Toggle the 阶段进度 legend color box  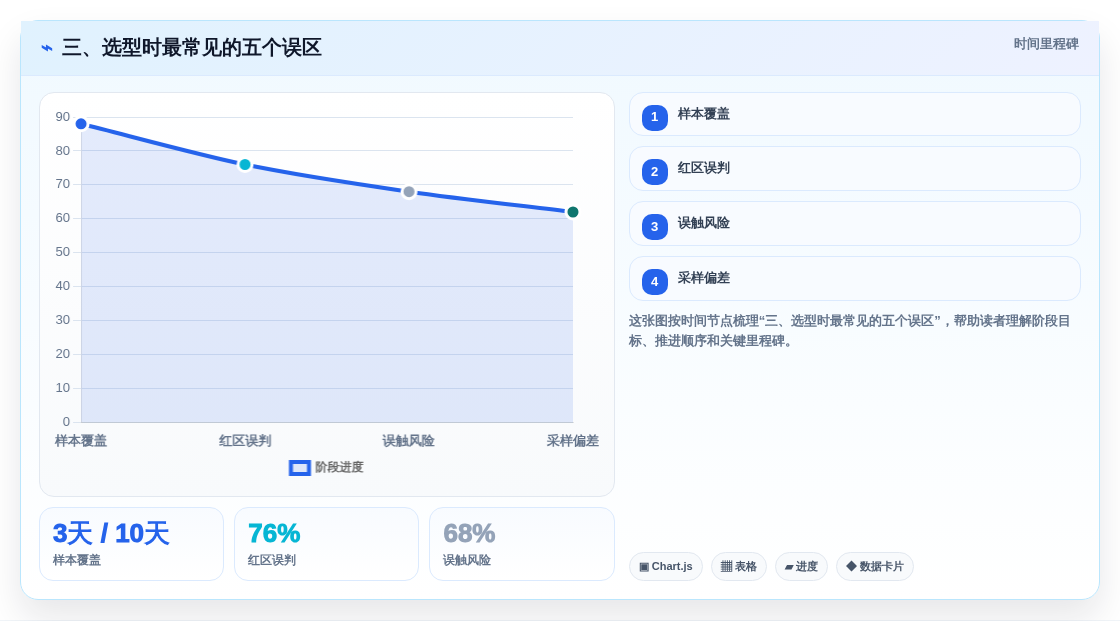(299, 468)
